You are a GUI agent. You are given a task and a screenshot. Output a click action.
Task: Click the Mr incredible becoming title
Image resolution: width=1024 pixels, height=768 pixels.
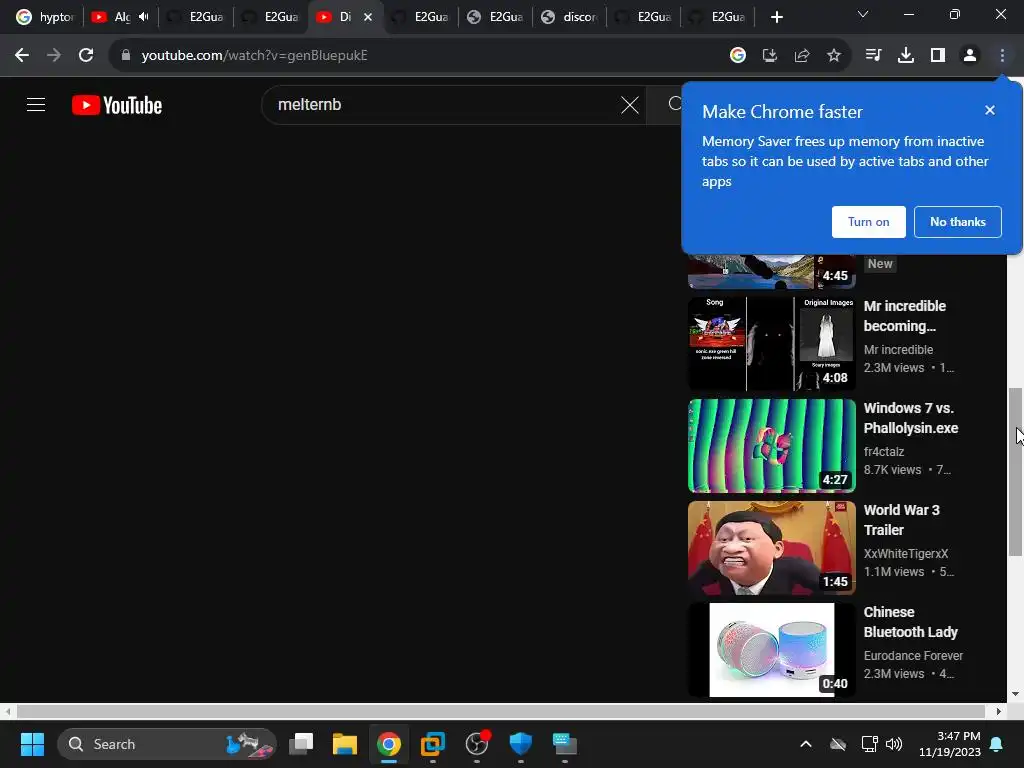click(x=904, y=316)
